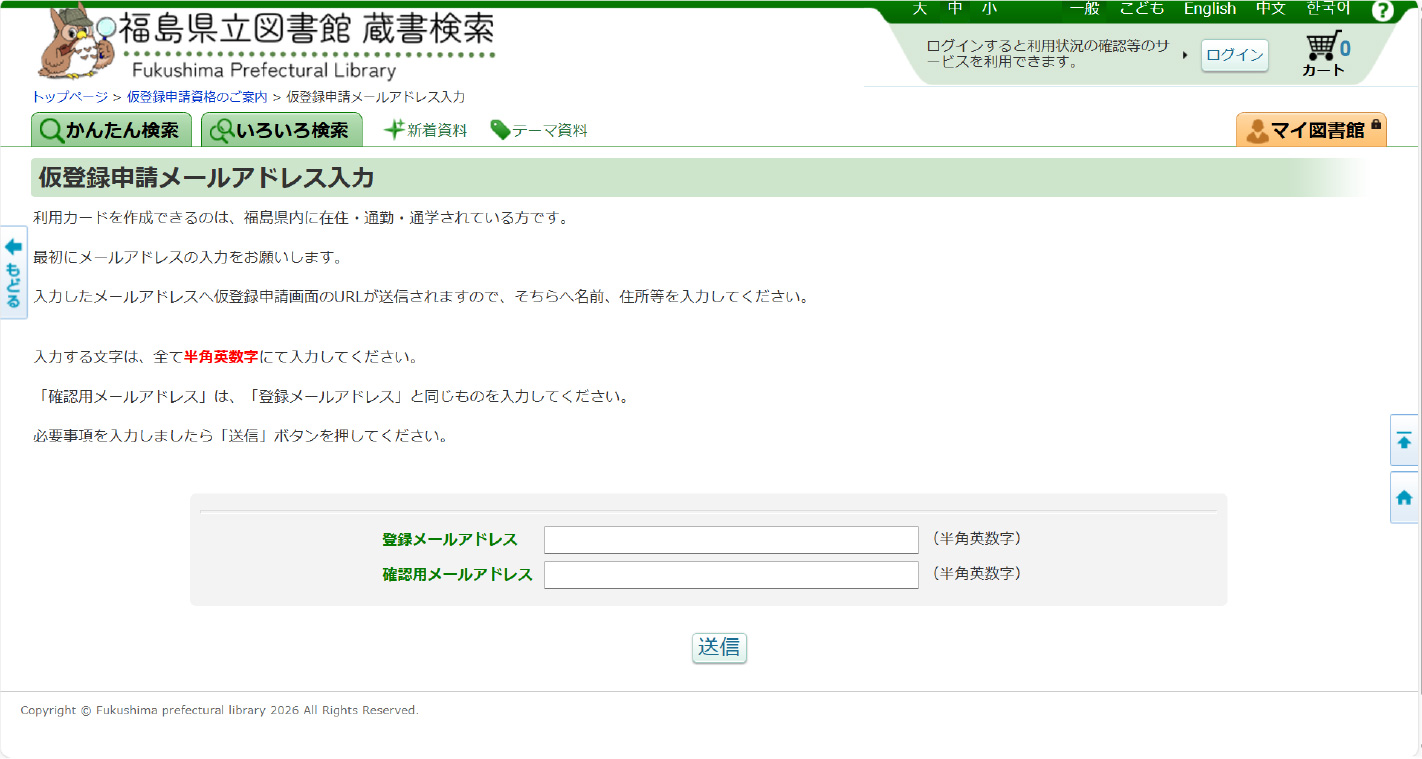
Task: Click the 確認用メールアドレス input field
Action: 730,575
